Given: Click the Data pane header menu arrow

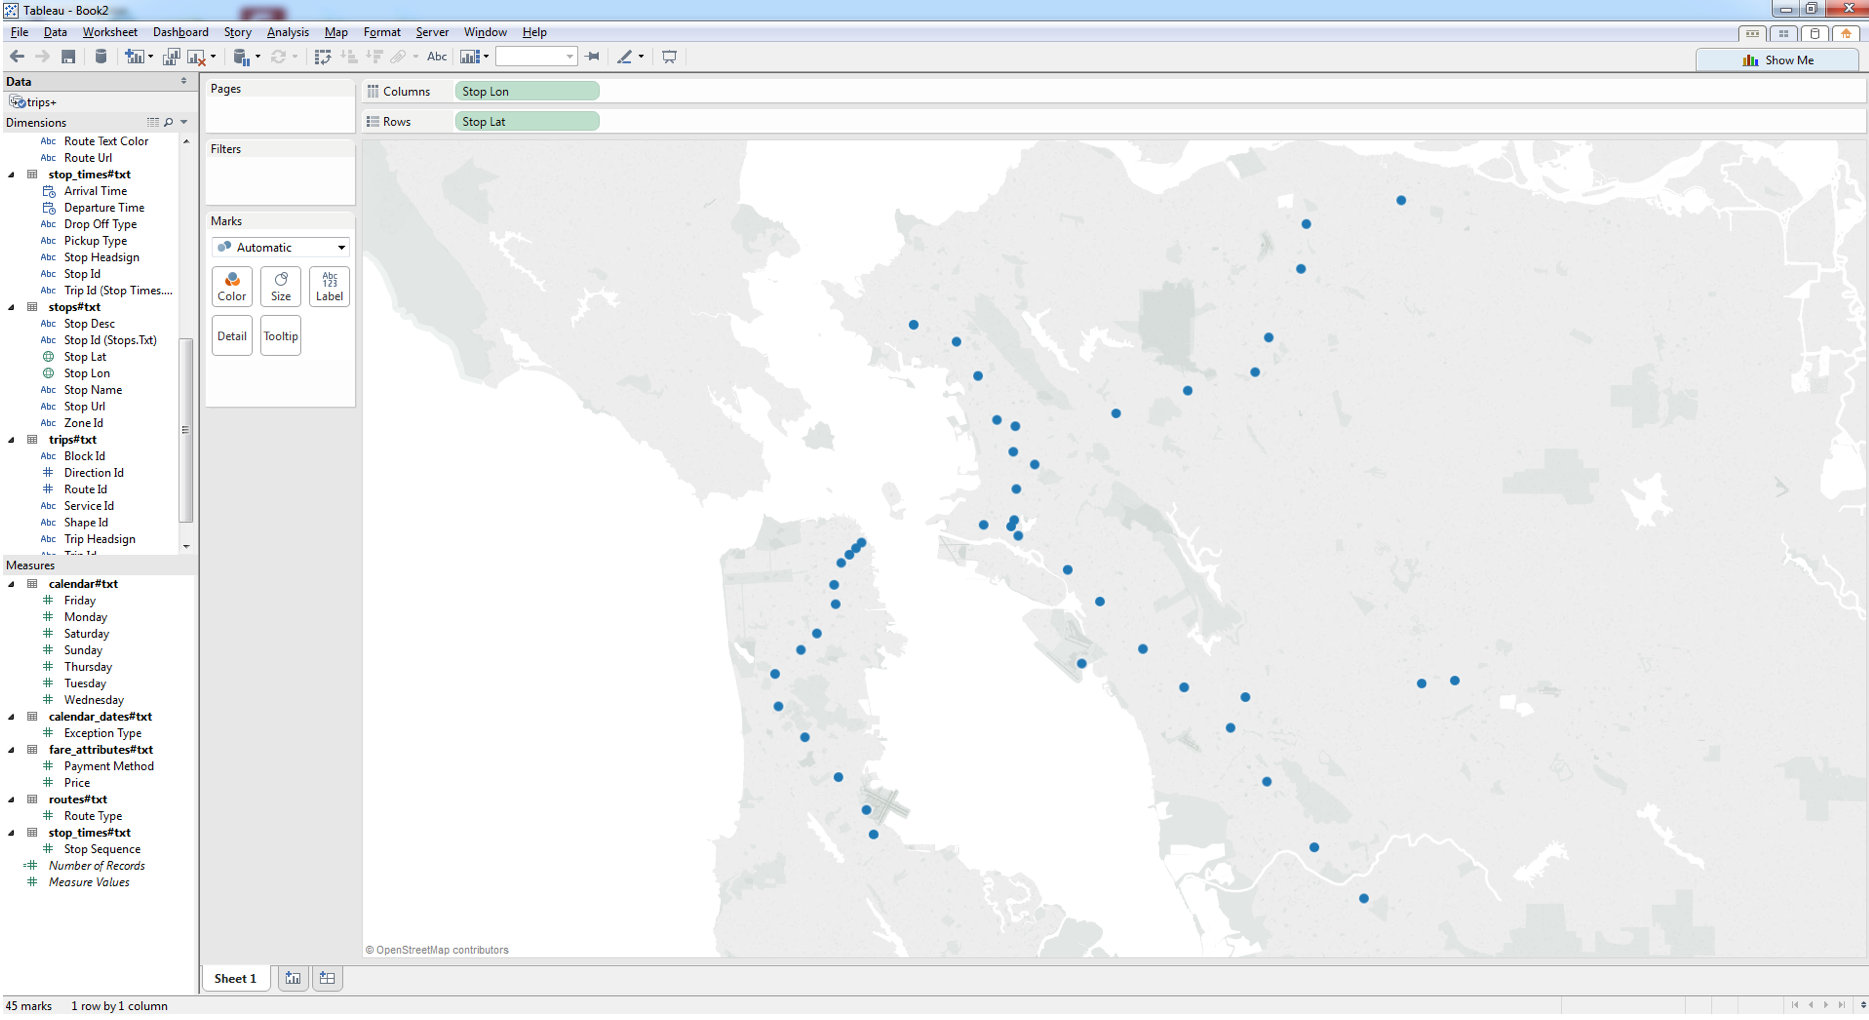Looking at the screenshot, I should click(x=184, y=81).
